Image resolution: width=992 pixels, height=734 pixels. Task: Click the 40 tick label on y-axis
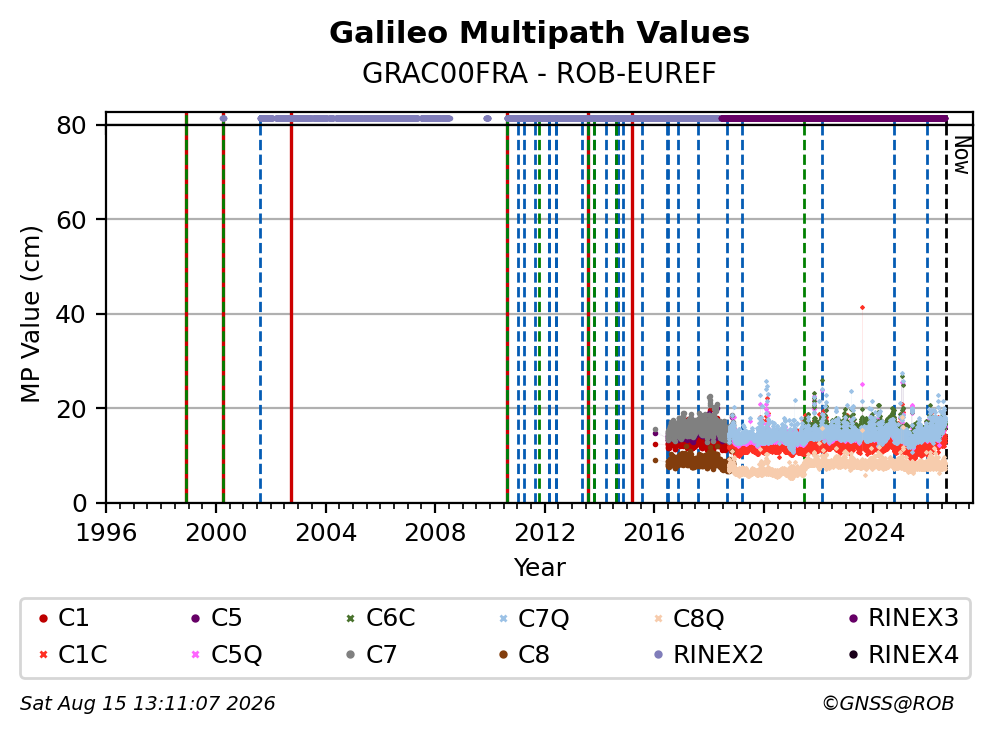click(x=71, y=314)
